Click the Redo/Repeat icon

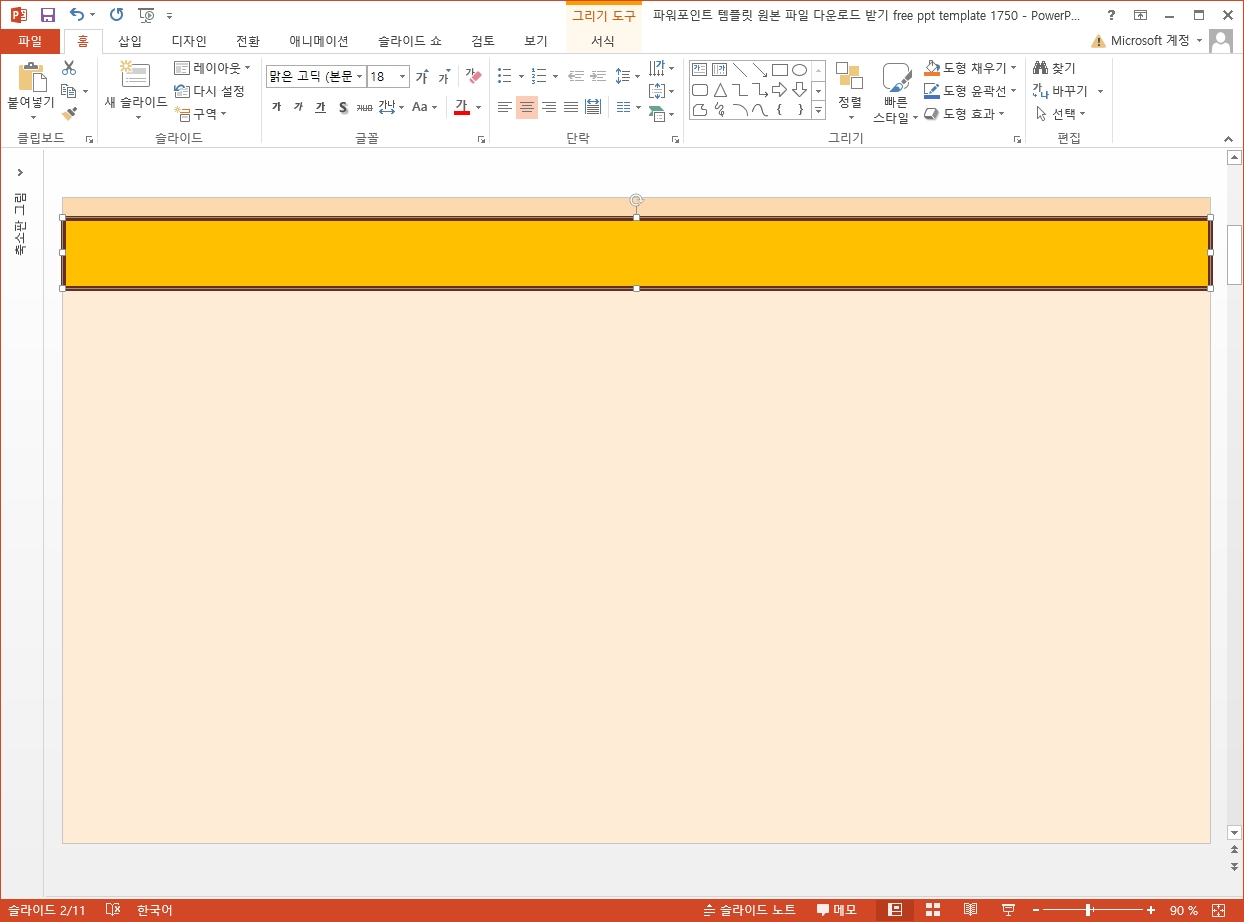point(116,15)
